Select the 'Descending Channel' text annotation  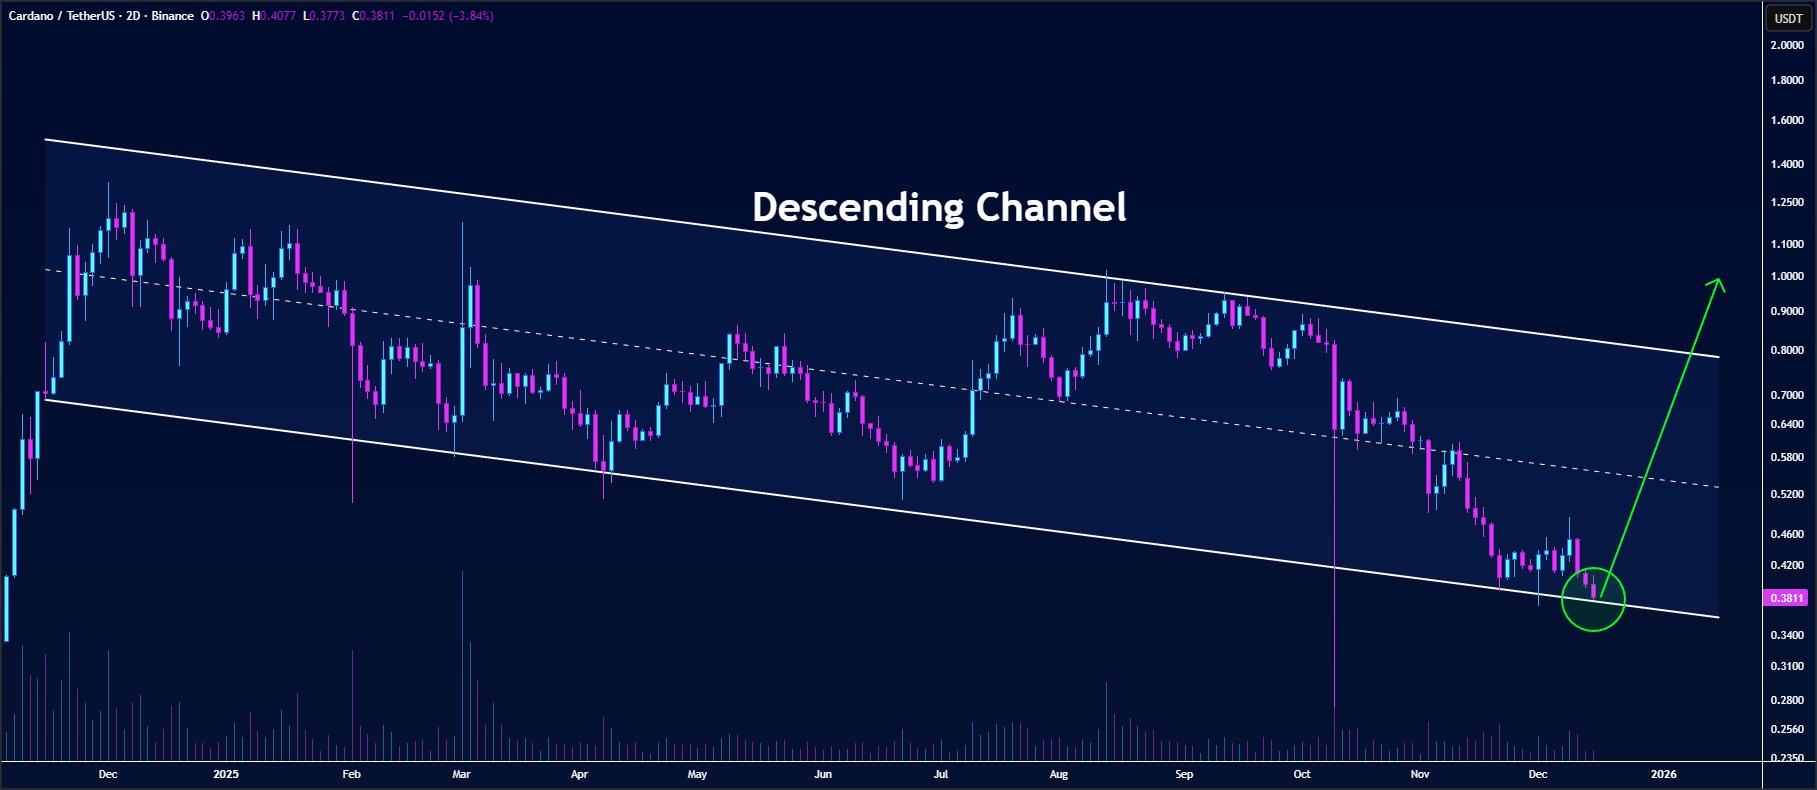[938, 207]
